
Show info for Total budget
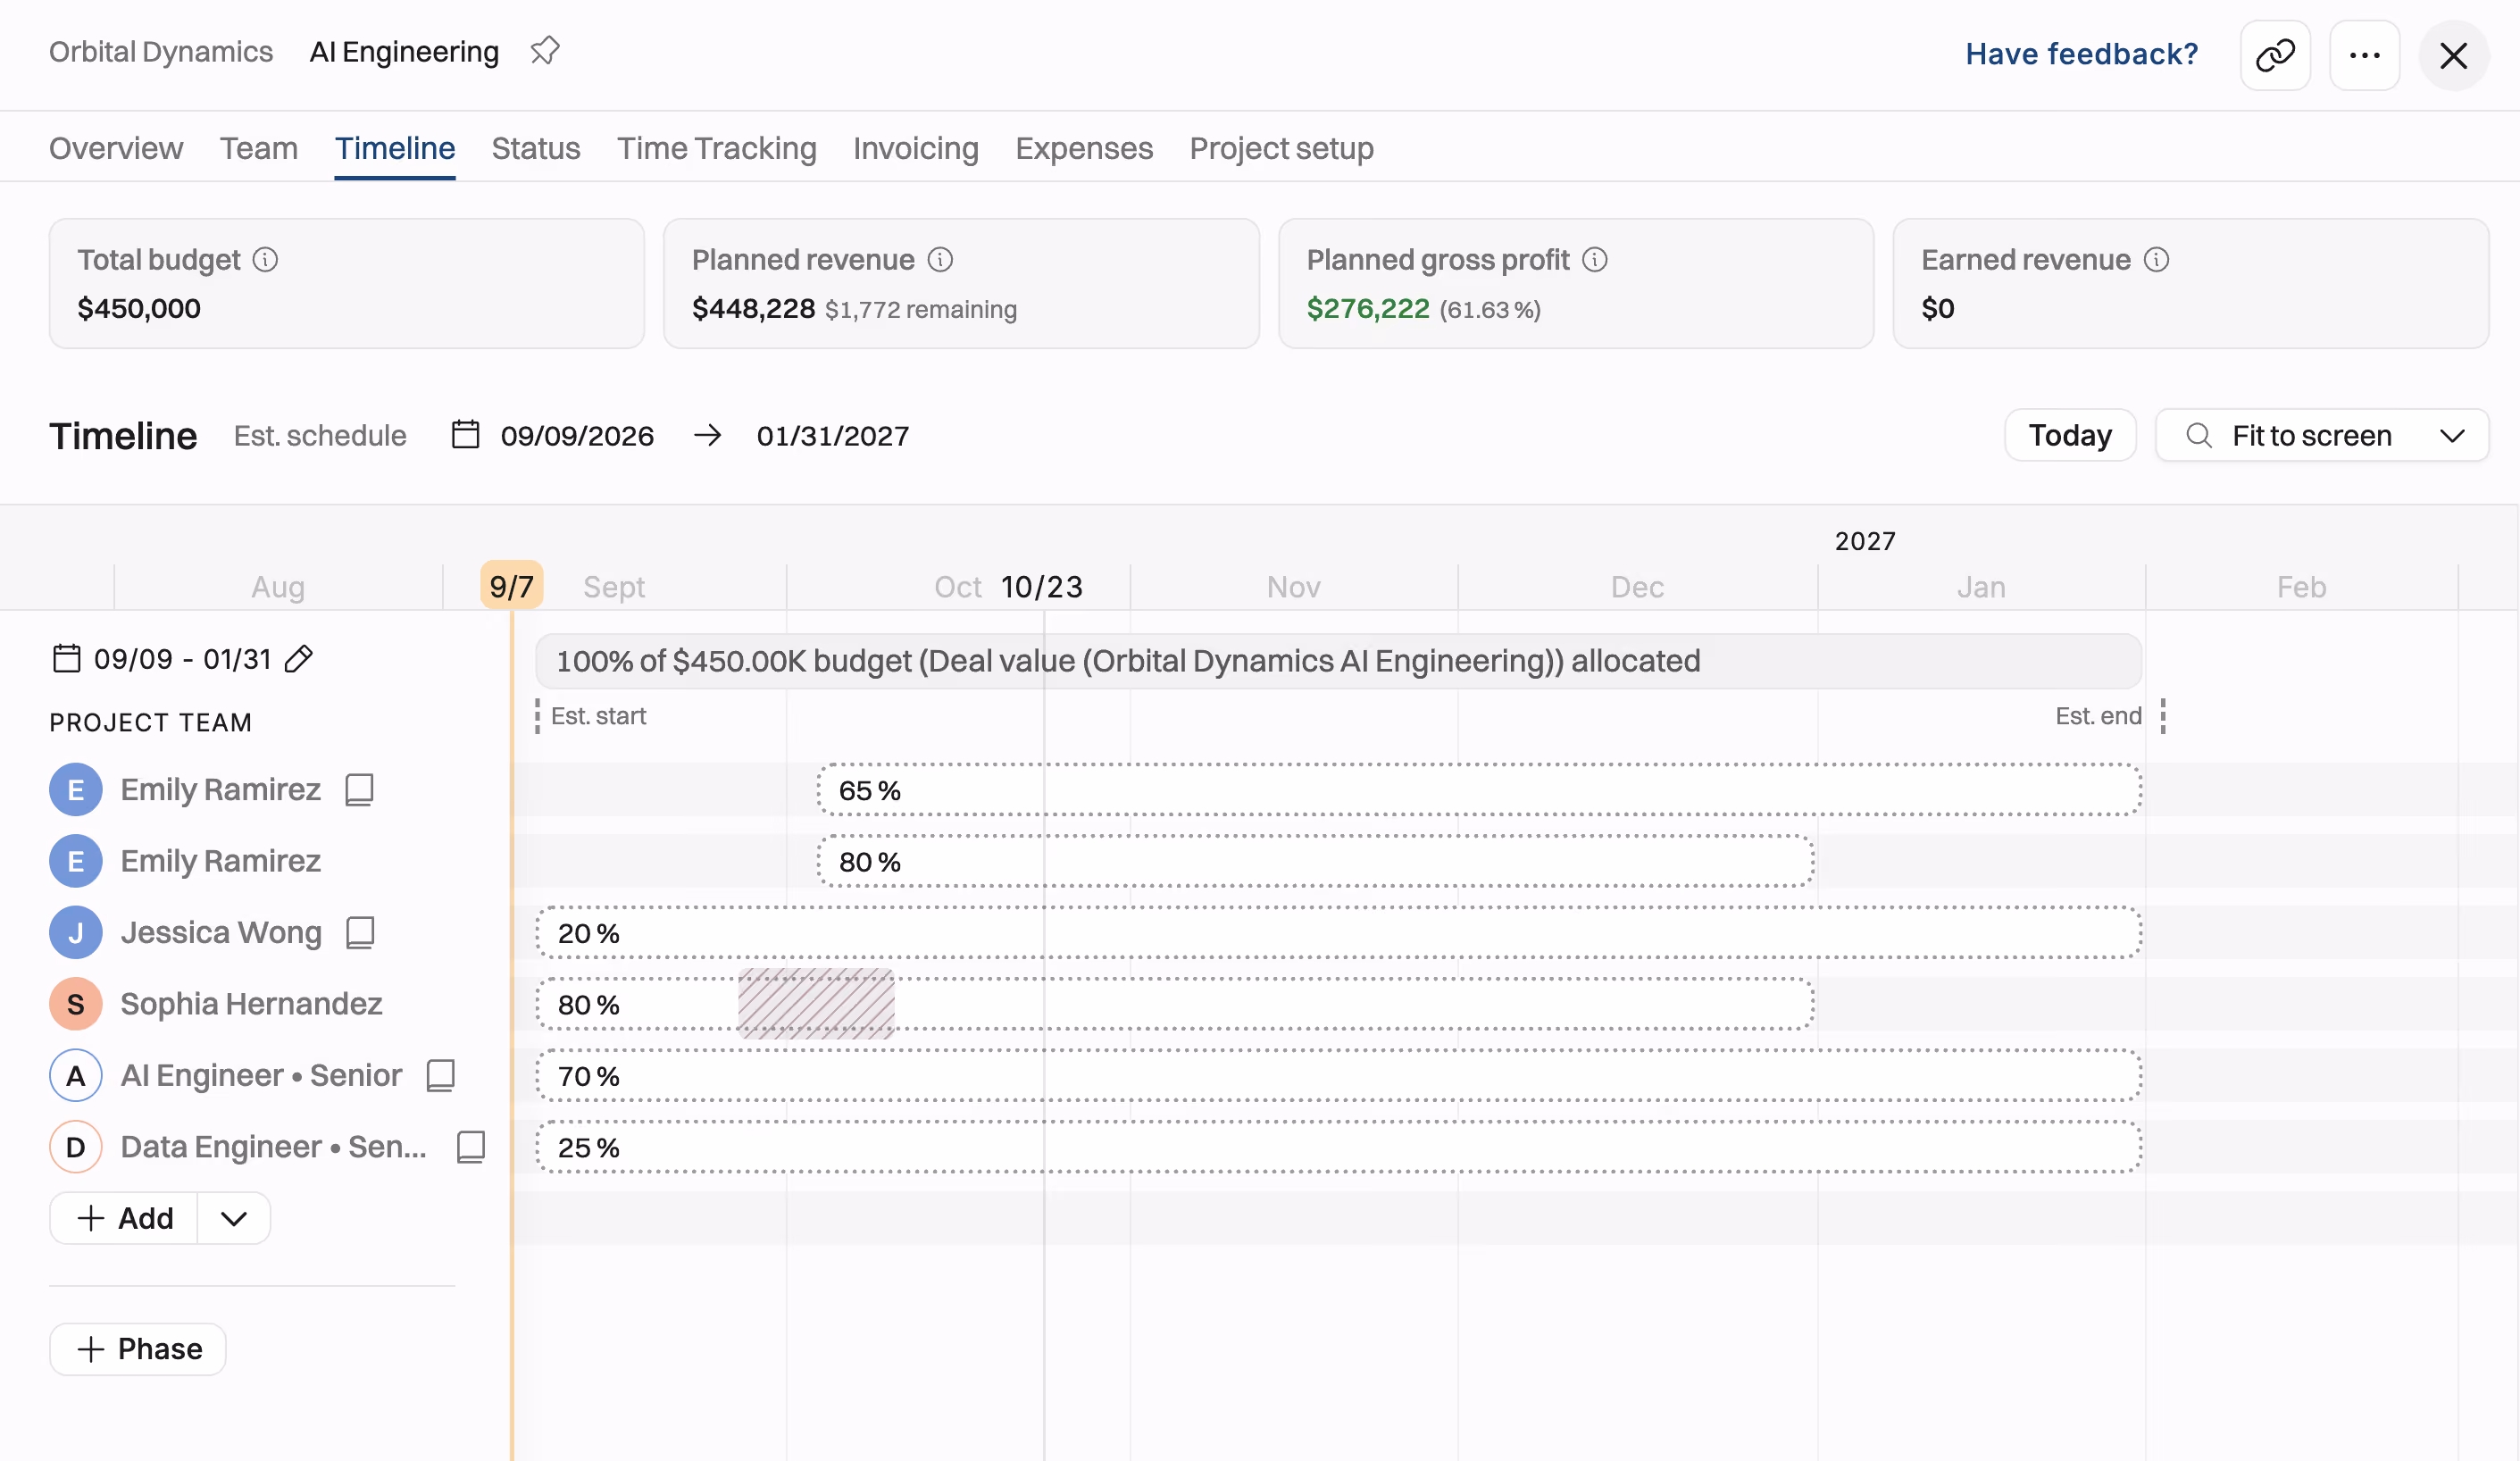coord(265,260)
